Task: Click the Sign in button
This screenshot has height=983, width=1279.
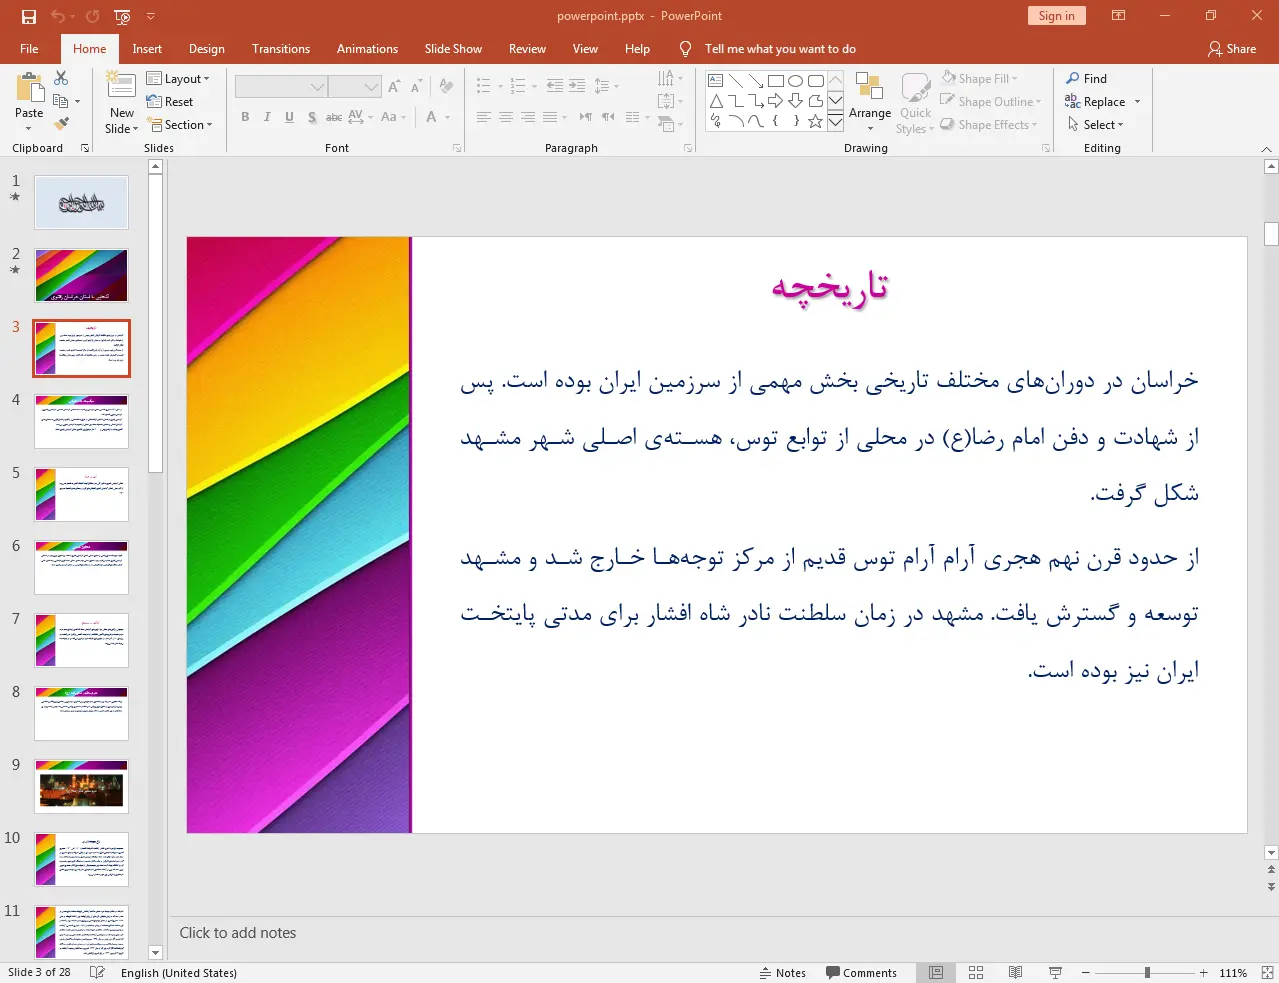Action: [1056, 16]
